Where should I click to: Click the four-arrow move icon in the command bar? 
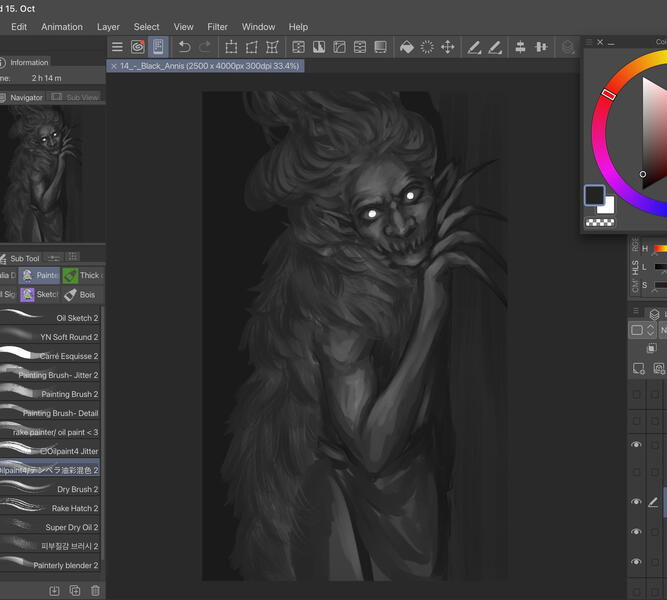[448, 47]
